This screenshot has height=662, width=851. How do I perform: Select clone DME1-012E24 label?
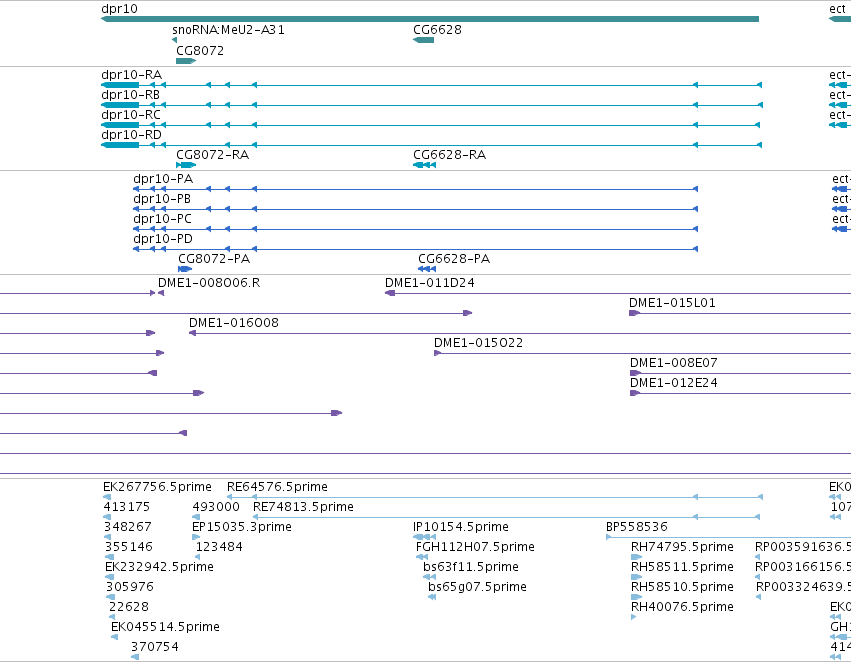click(674, 383)
